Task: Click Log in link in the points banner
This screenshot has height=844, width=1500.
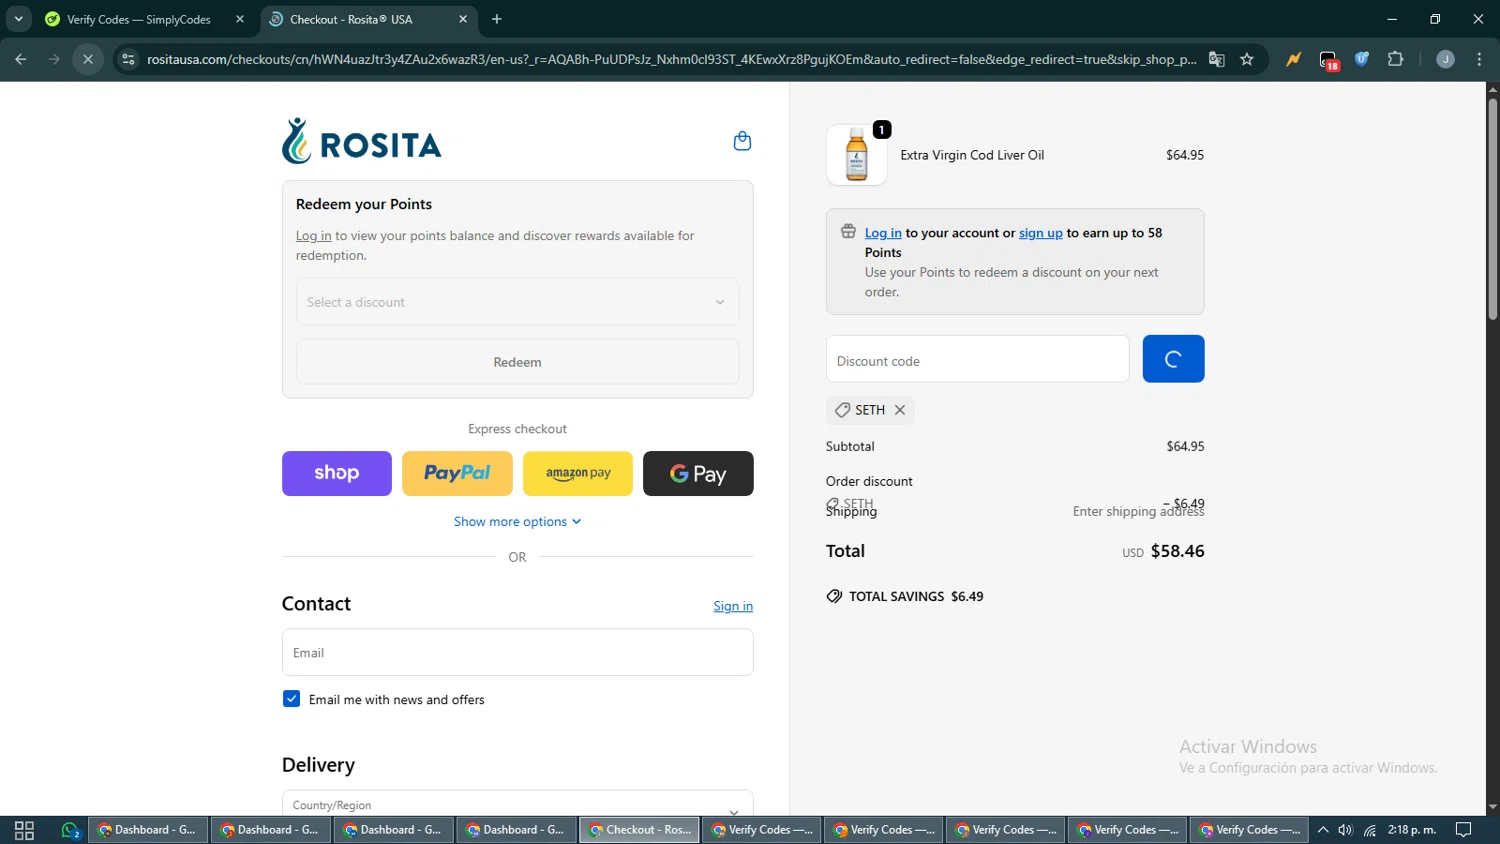Action: (883, 233)
